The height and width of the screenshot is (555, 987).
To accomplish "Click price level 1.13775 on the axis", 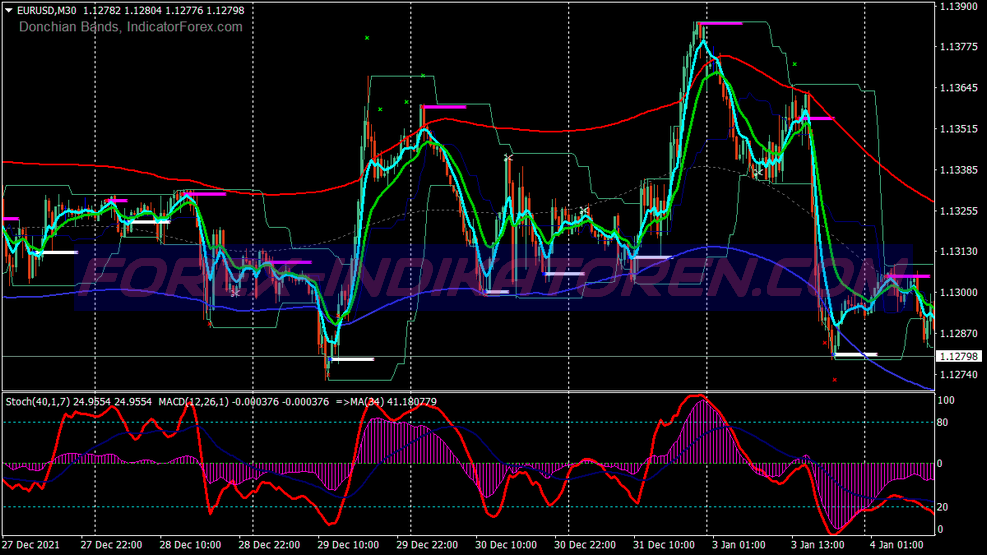I will (958, 47).
